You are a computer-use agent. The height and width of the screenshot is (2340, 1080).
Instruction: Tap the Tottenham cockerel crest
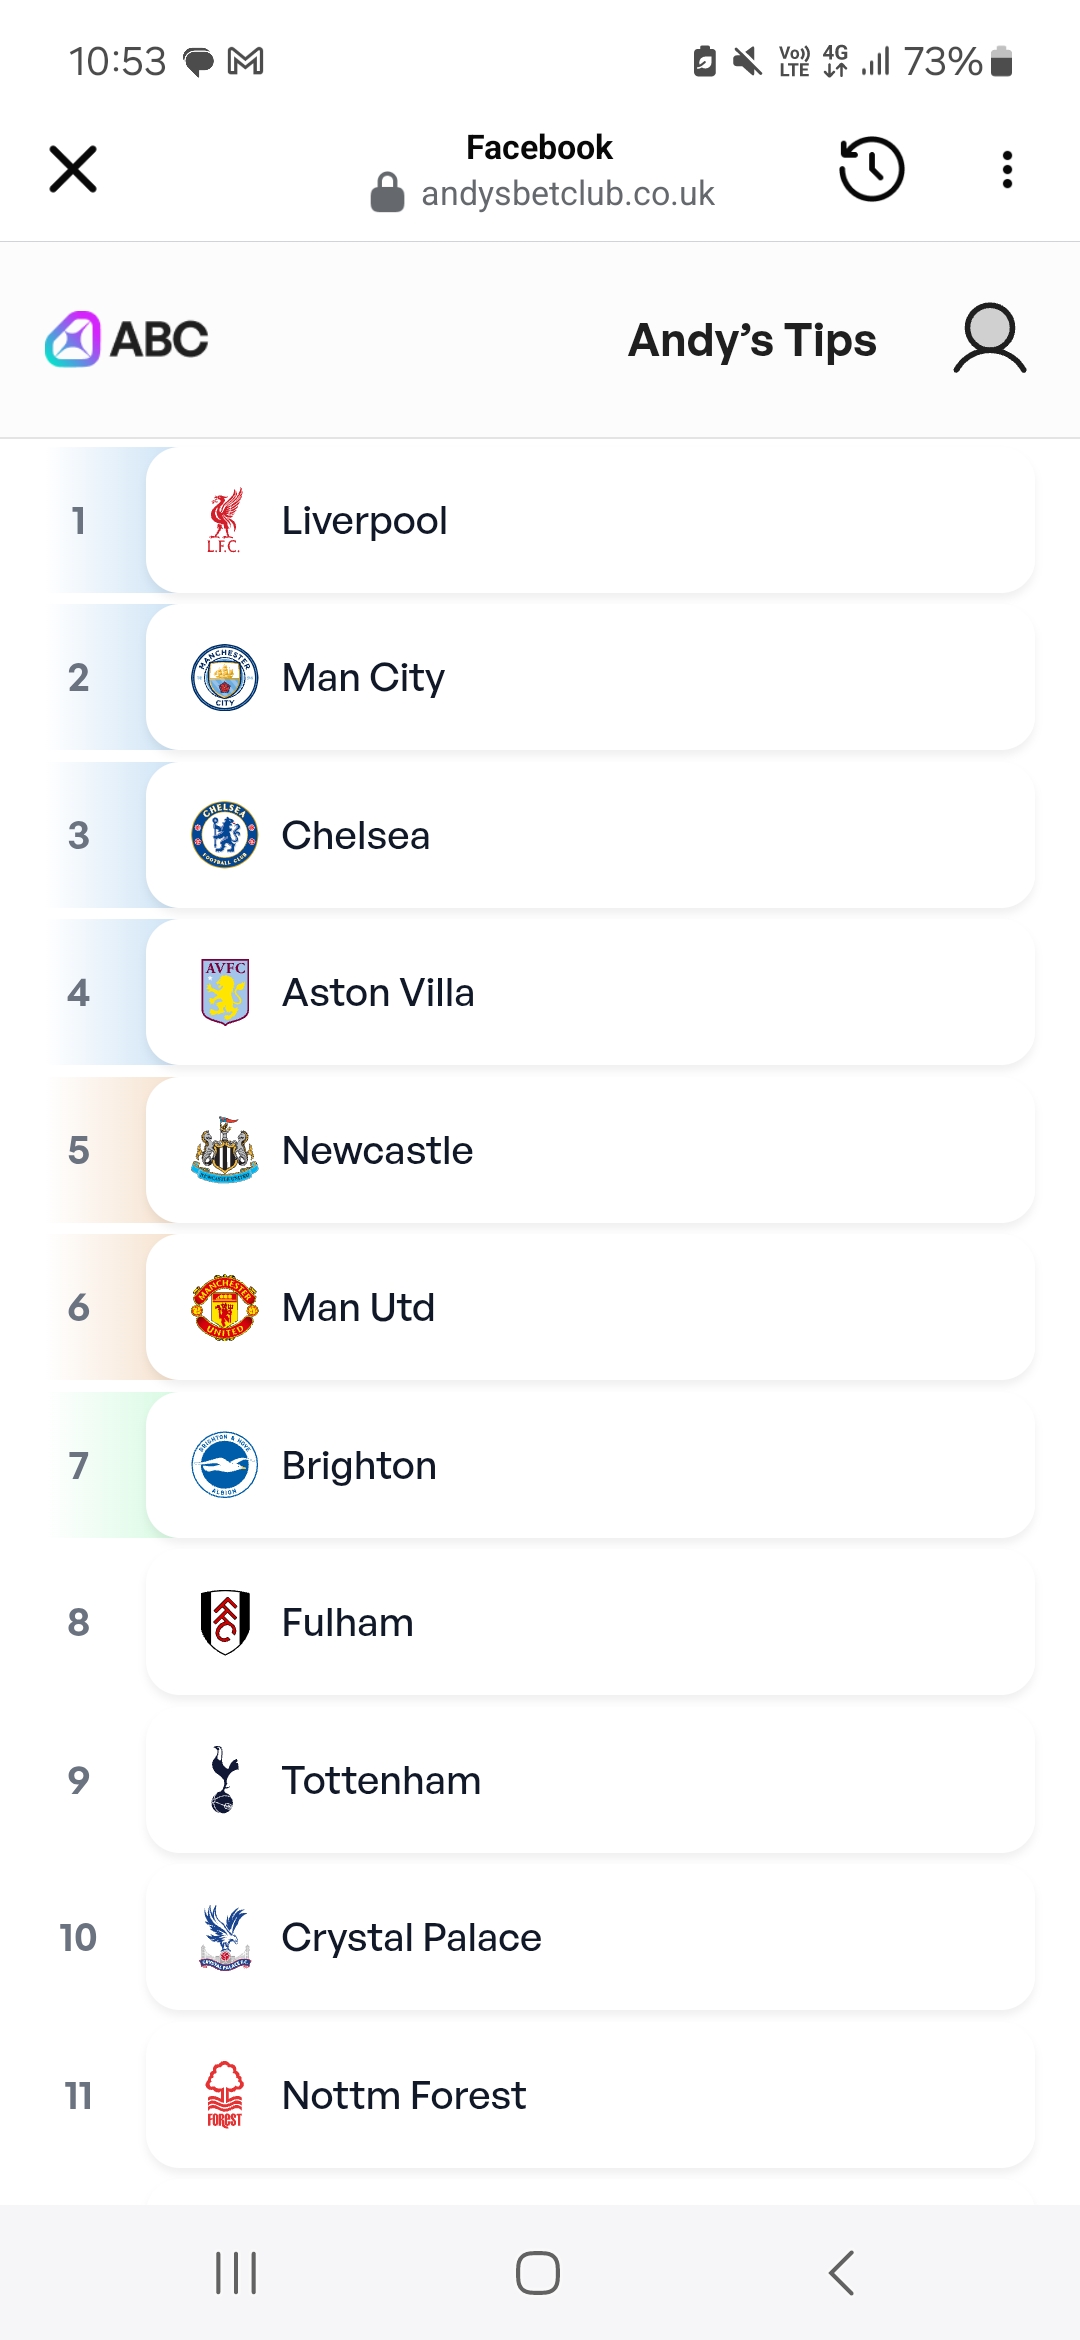pyautogui.click(x=225, y=1780)
